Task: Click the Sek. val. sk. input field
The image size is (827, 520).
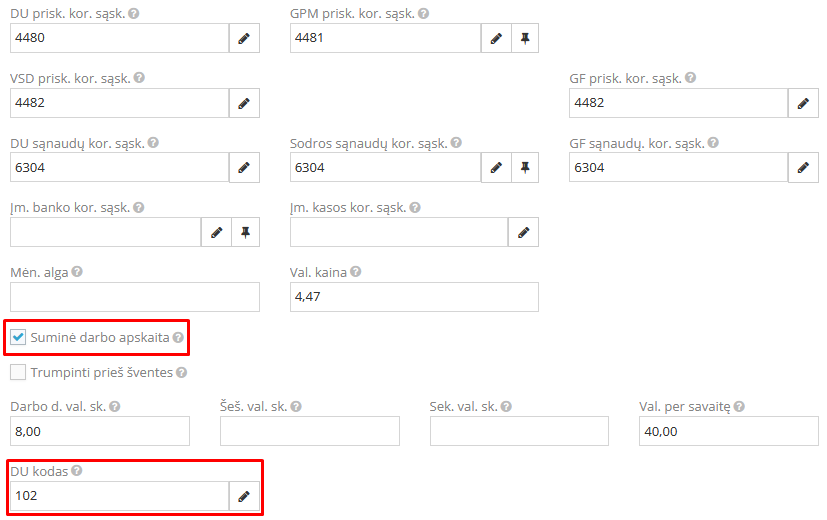Action: click(x=519, y=431)
